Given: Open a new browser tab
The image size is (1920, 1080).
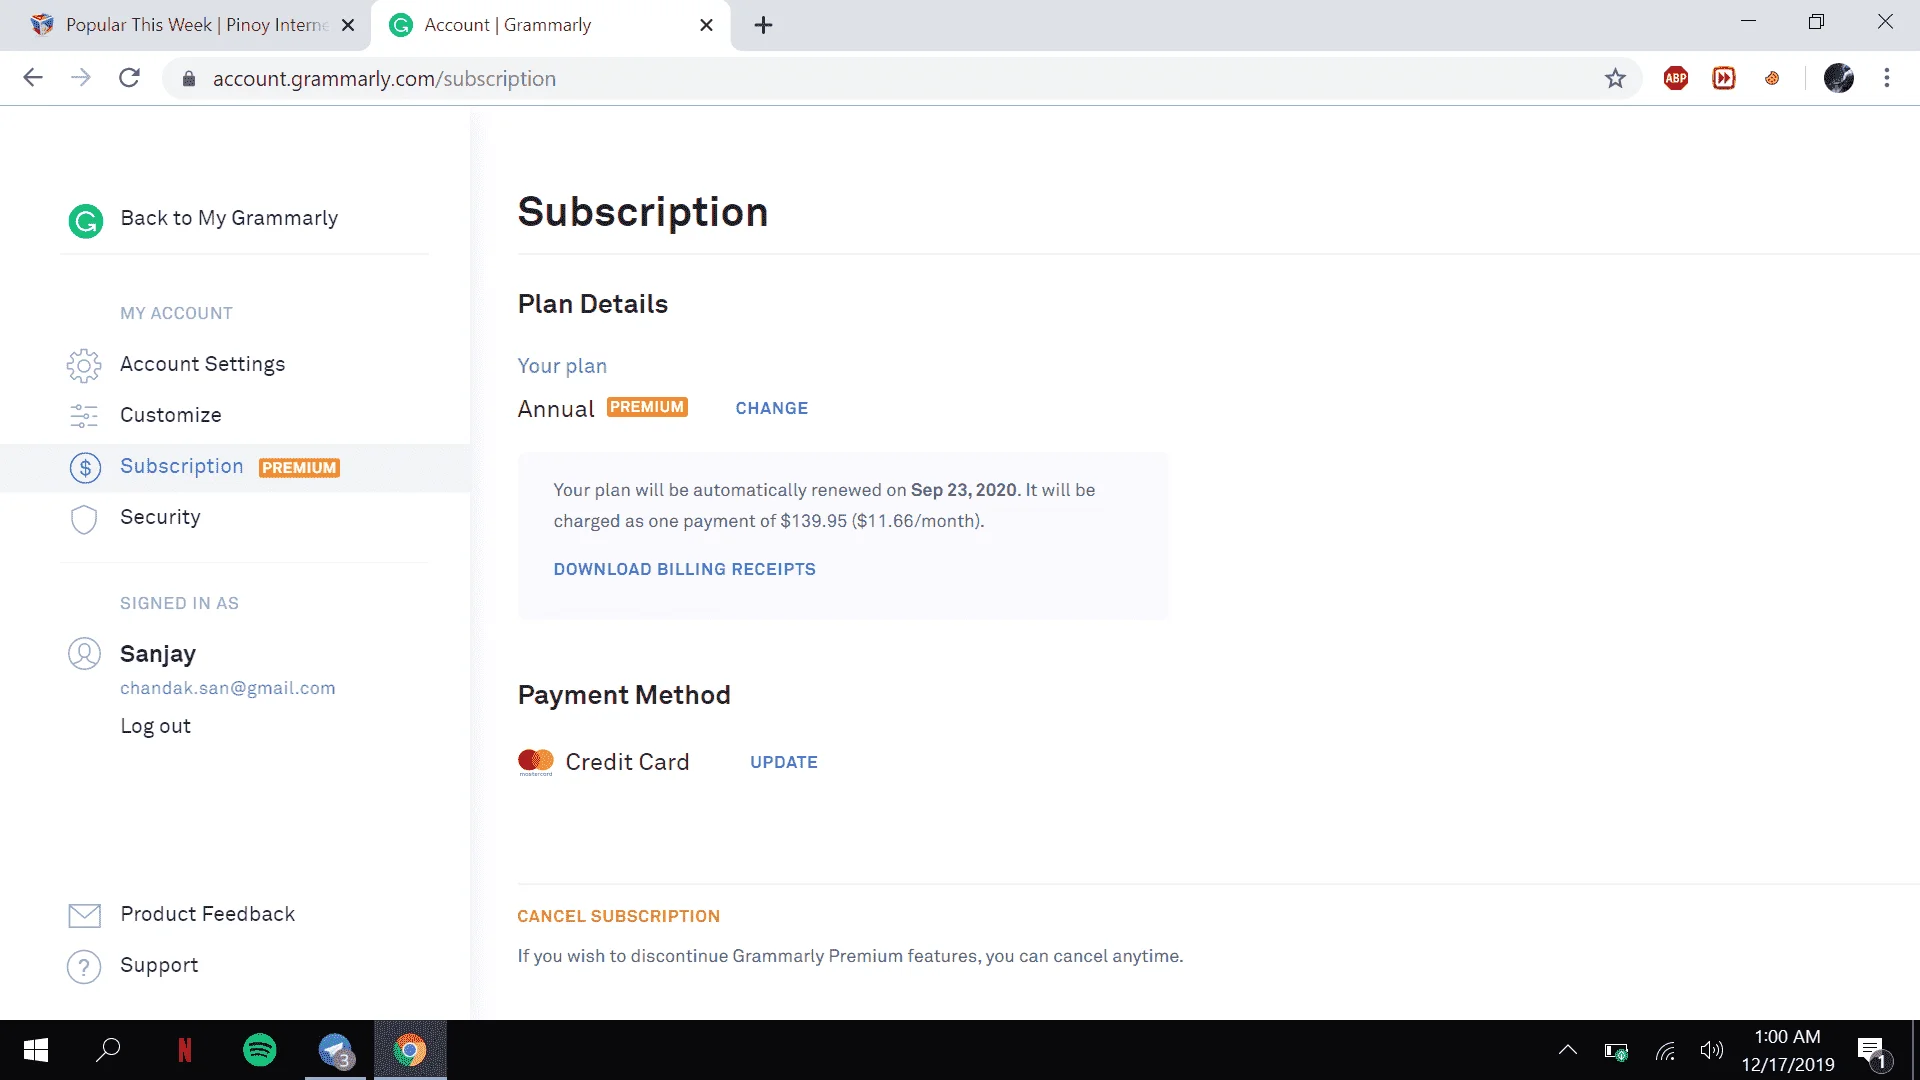Looking at the screenshot, I should pos(763,25).
